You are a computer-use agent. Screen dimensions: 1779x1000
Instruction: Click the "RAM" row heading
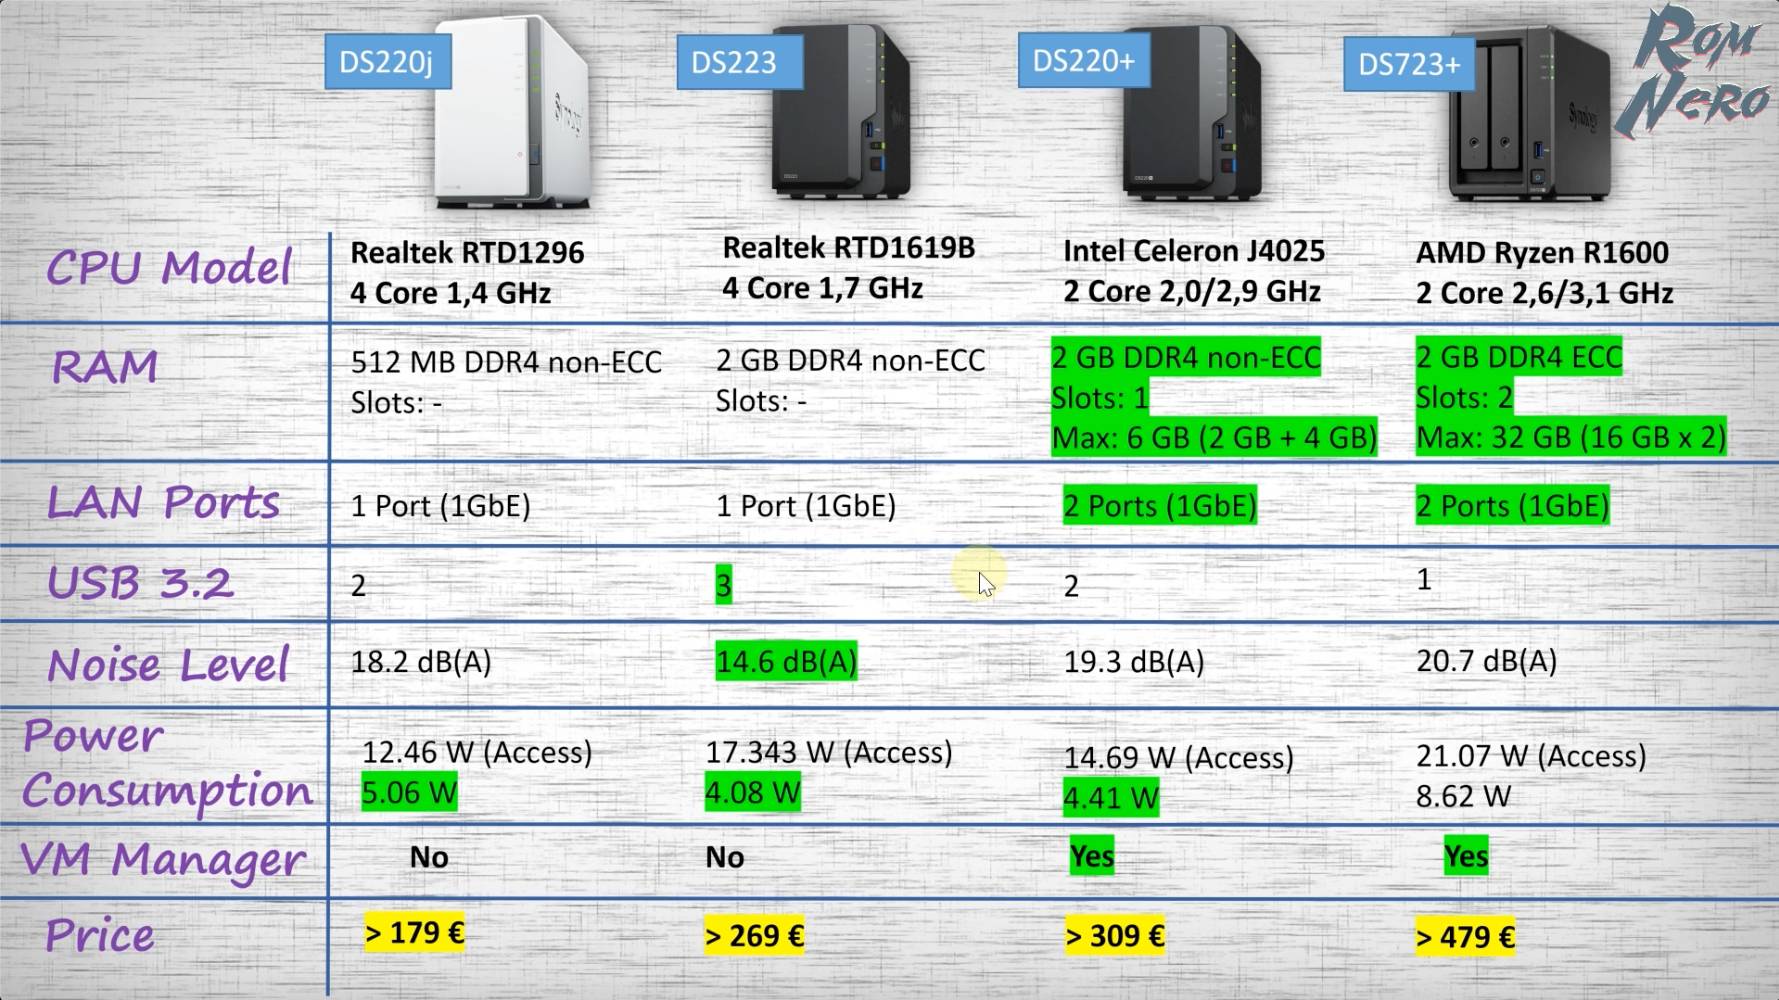click(105, 367)
